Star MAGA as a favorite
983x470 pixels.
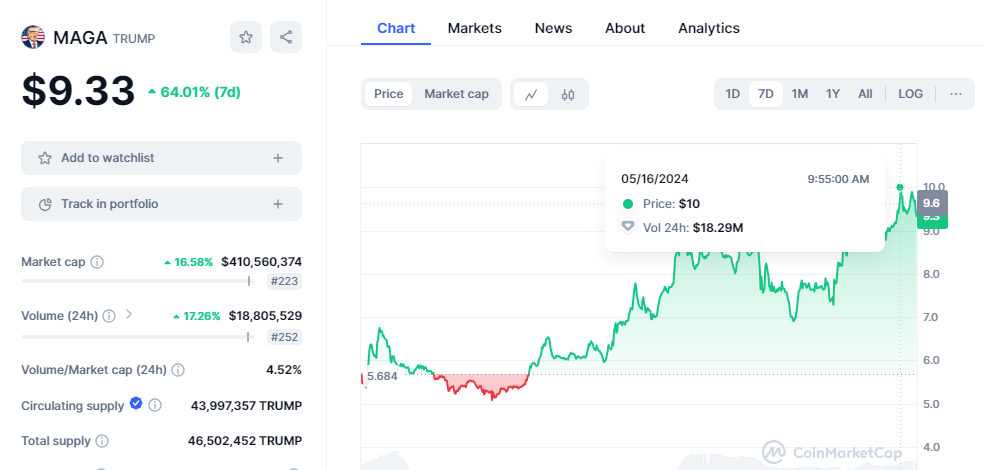click(x=246, y=37)
